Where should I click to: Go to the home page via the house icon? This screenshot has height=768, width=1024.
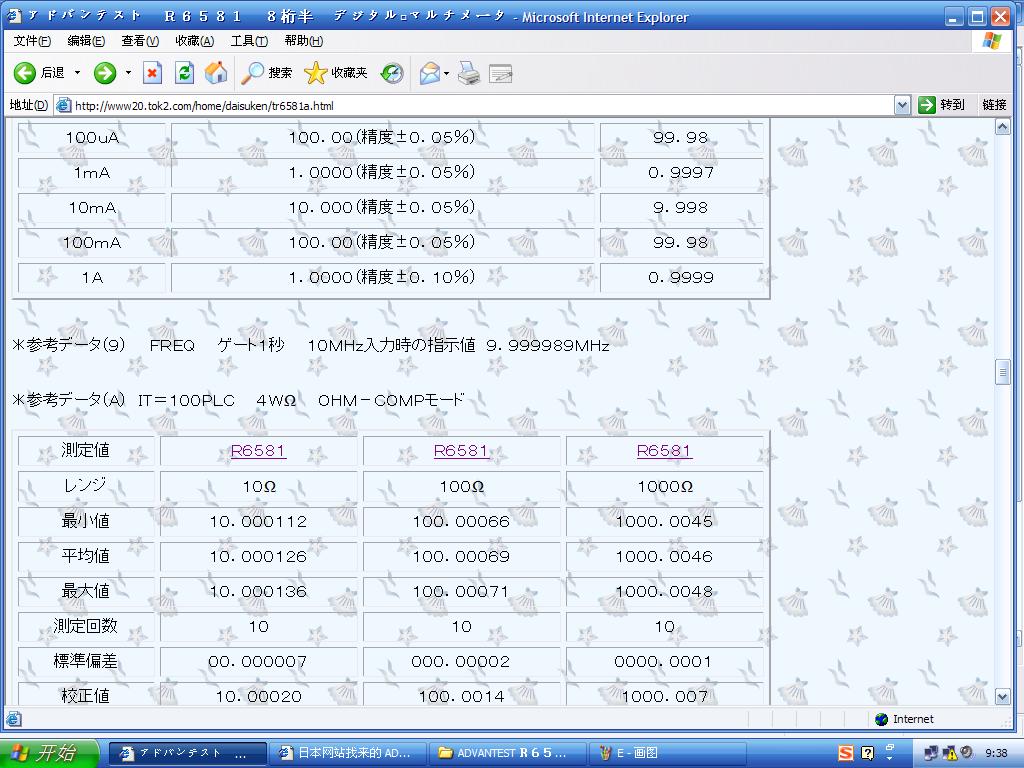(216, 72)
